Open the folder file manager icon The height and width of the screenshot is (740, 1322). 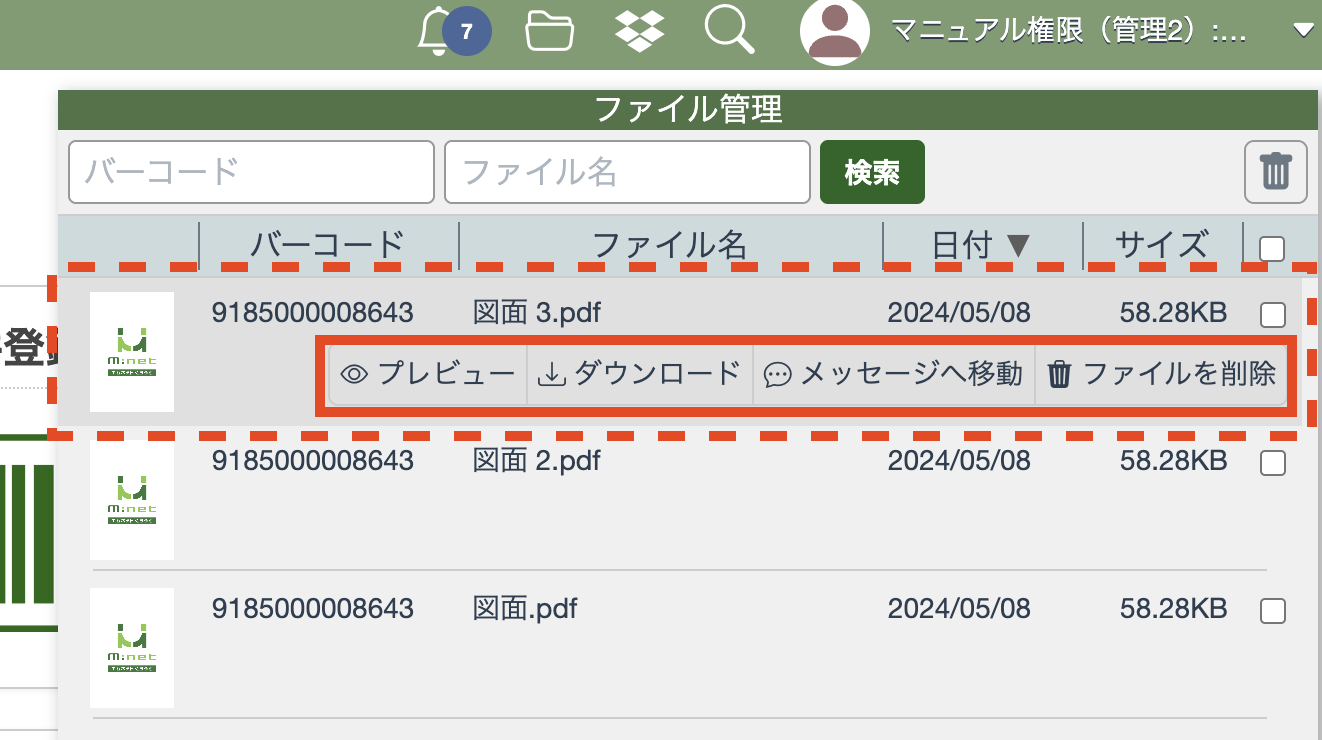pos(550,31)
